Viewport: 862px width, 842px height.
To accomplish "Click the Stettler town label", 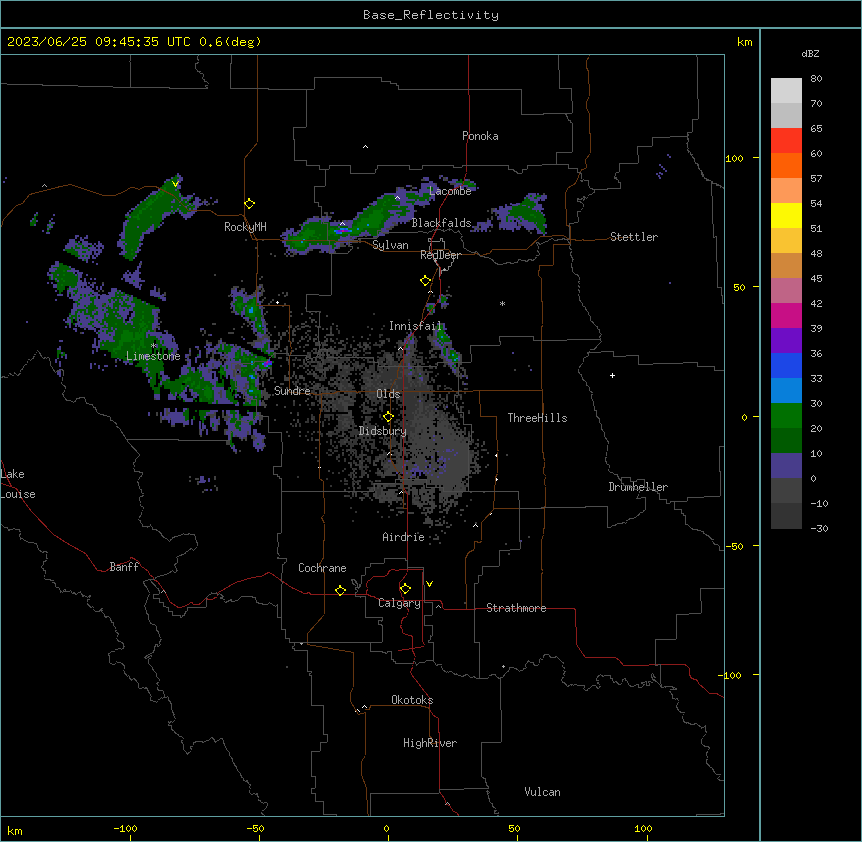I will click(634, 237).
